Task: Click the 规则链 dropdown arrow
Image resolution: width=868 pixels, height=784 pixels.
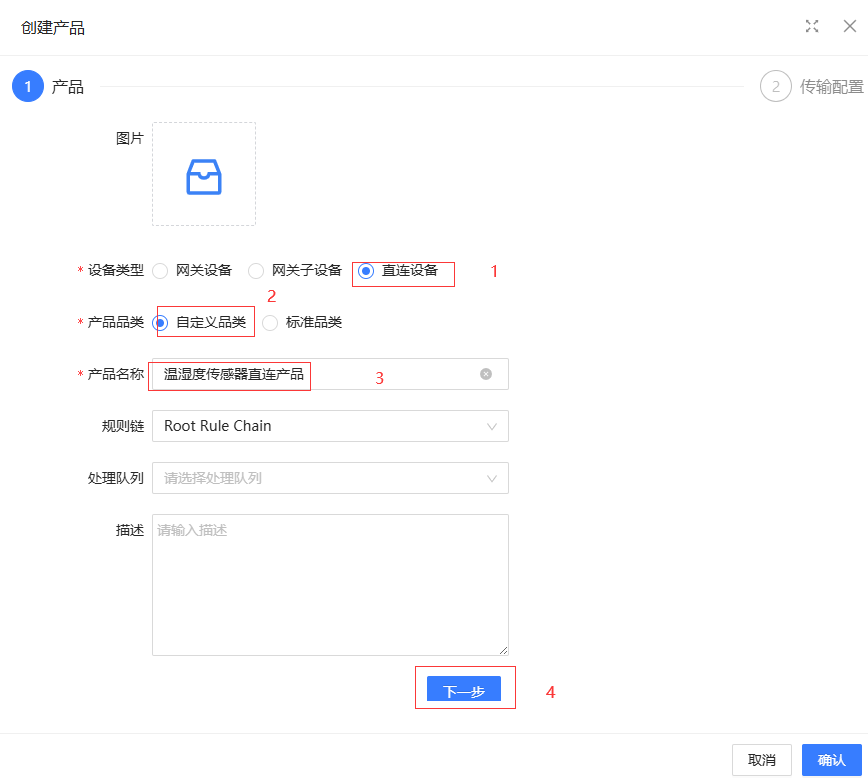Action: tap(492, 426)
